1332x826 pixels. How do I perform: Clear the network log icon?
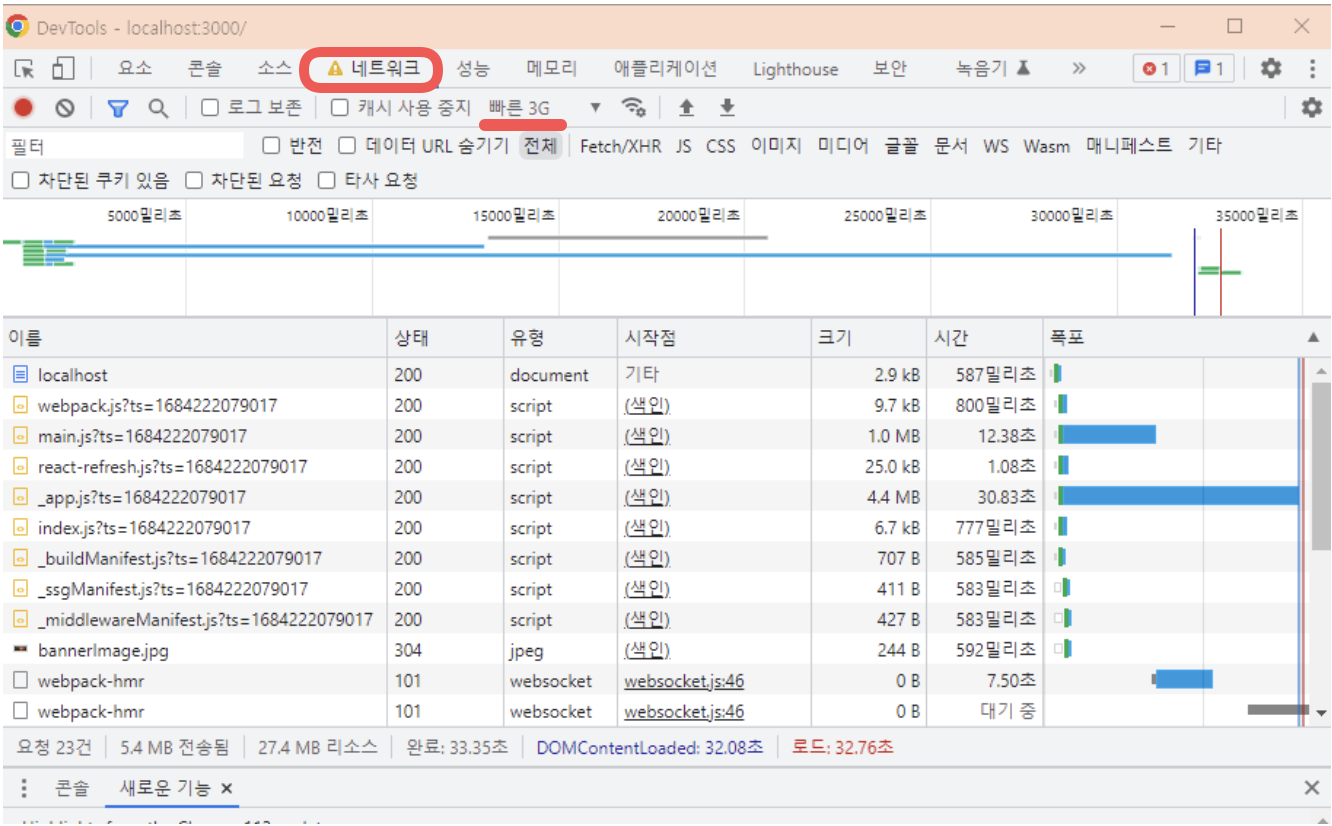coord(65,108)
